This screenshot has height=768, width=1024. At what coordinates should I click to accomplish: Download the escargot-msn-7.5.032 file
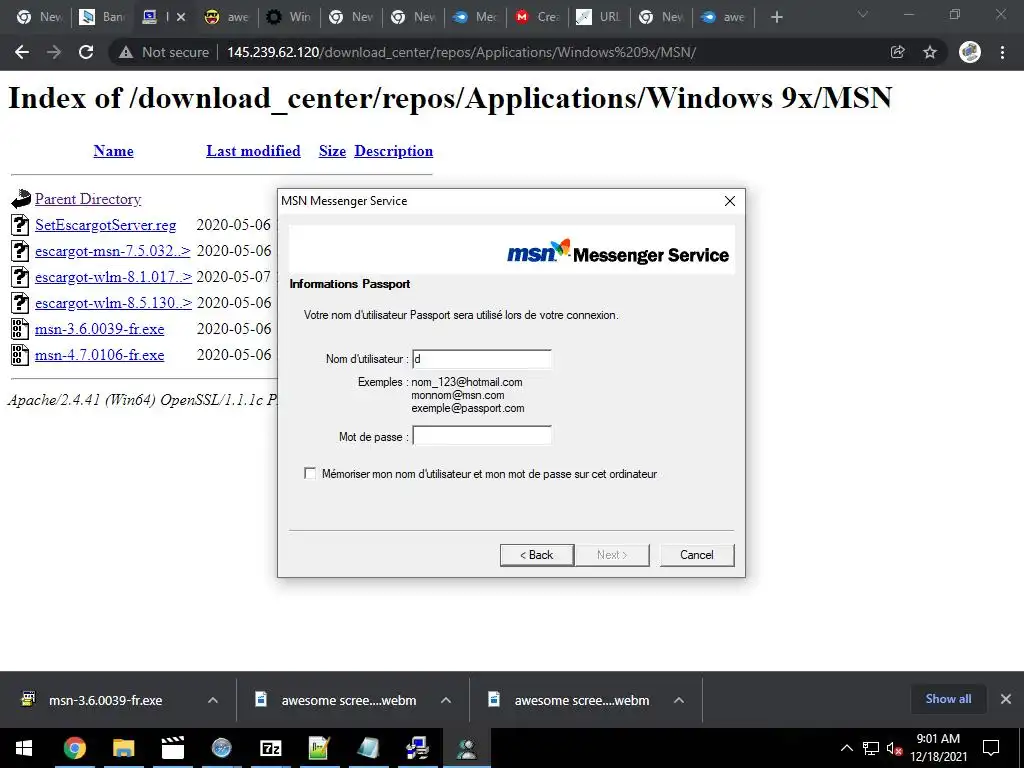click(112, 251)
